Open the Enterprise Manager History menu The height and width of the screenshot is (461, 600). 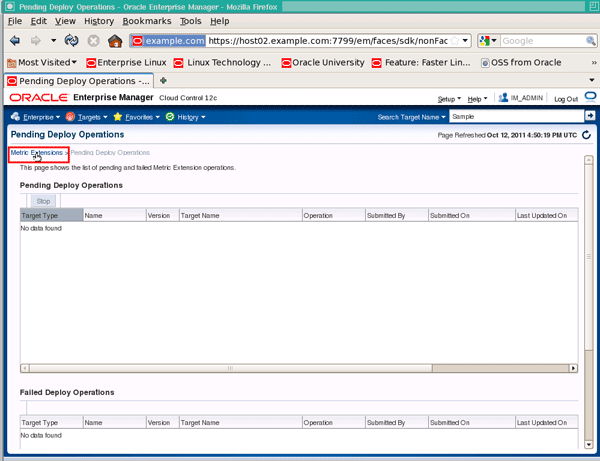pos(185,117)
